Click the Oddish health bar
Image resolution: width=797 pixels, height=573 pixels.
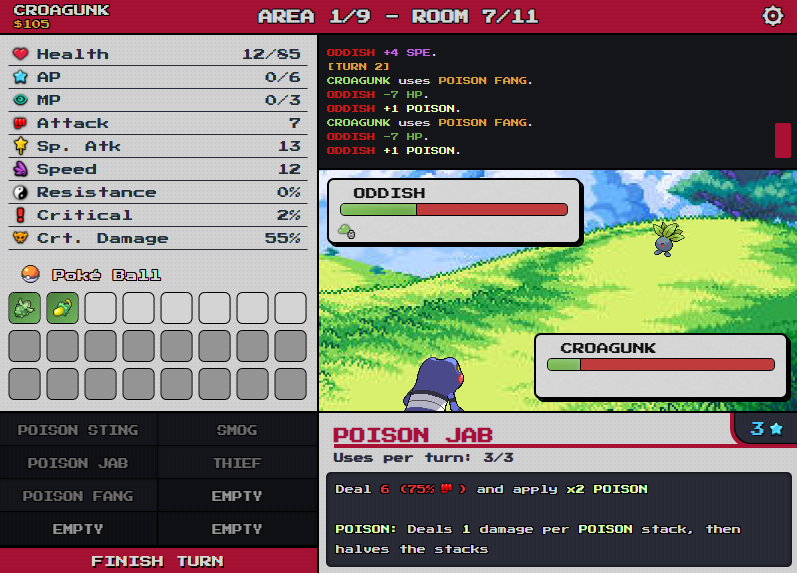(x=453, y=209)
